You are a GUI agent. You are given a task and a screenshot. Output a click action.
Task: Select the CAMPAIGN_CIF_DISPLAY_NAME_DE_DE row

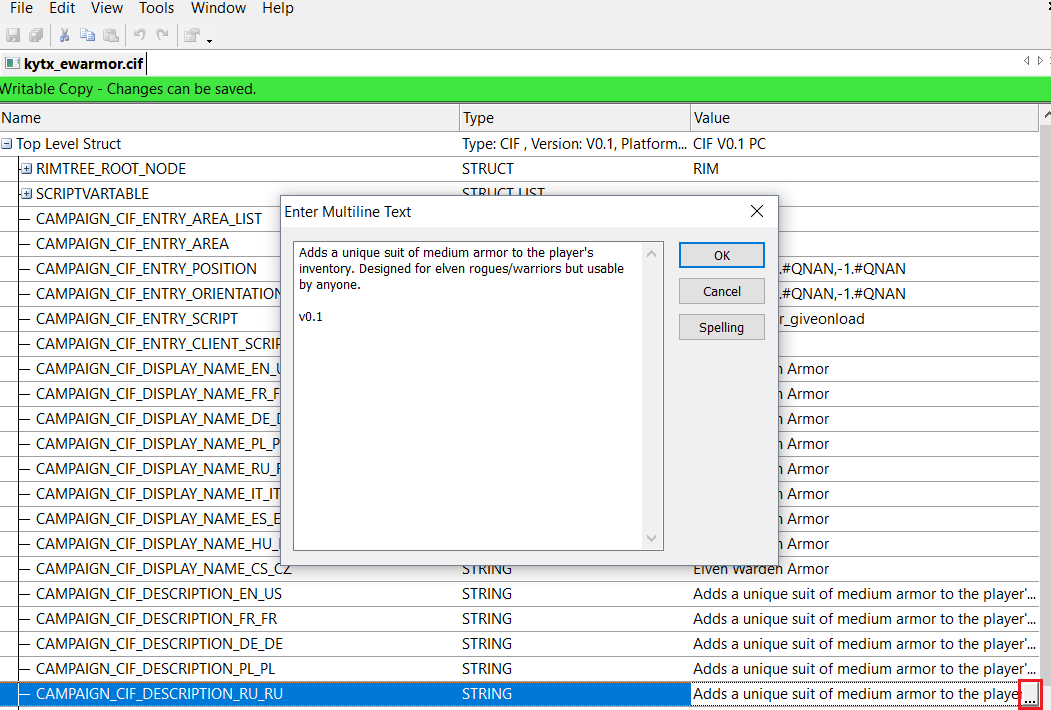pyautogui.click(x=158, y=419)
